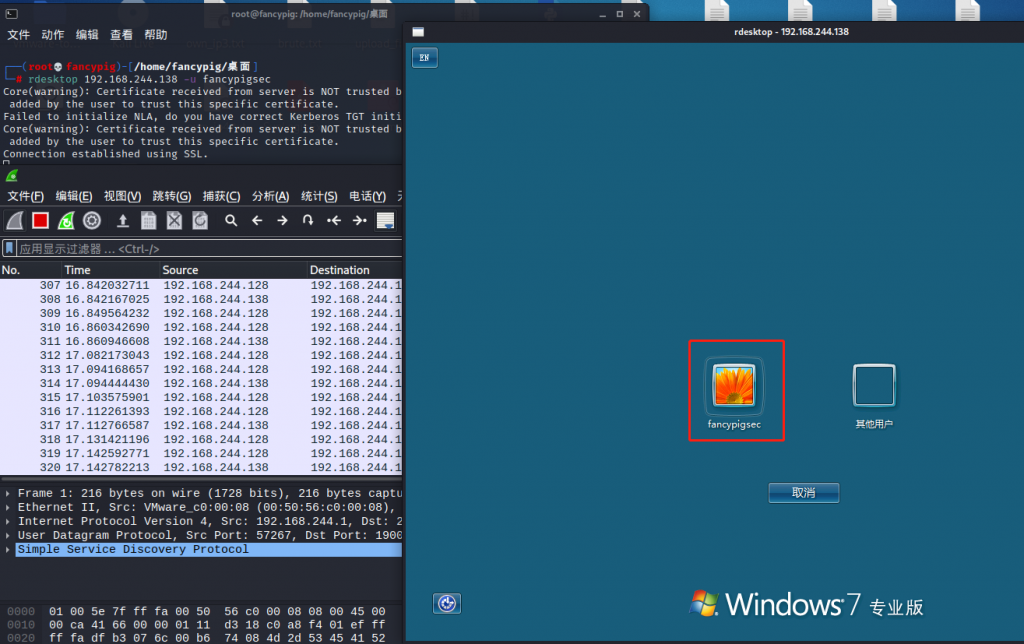Open the 捕获(C) capture menu

pos(221,196)
